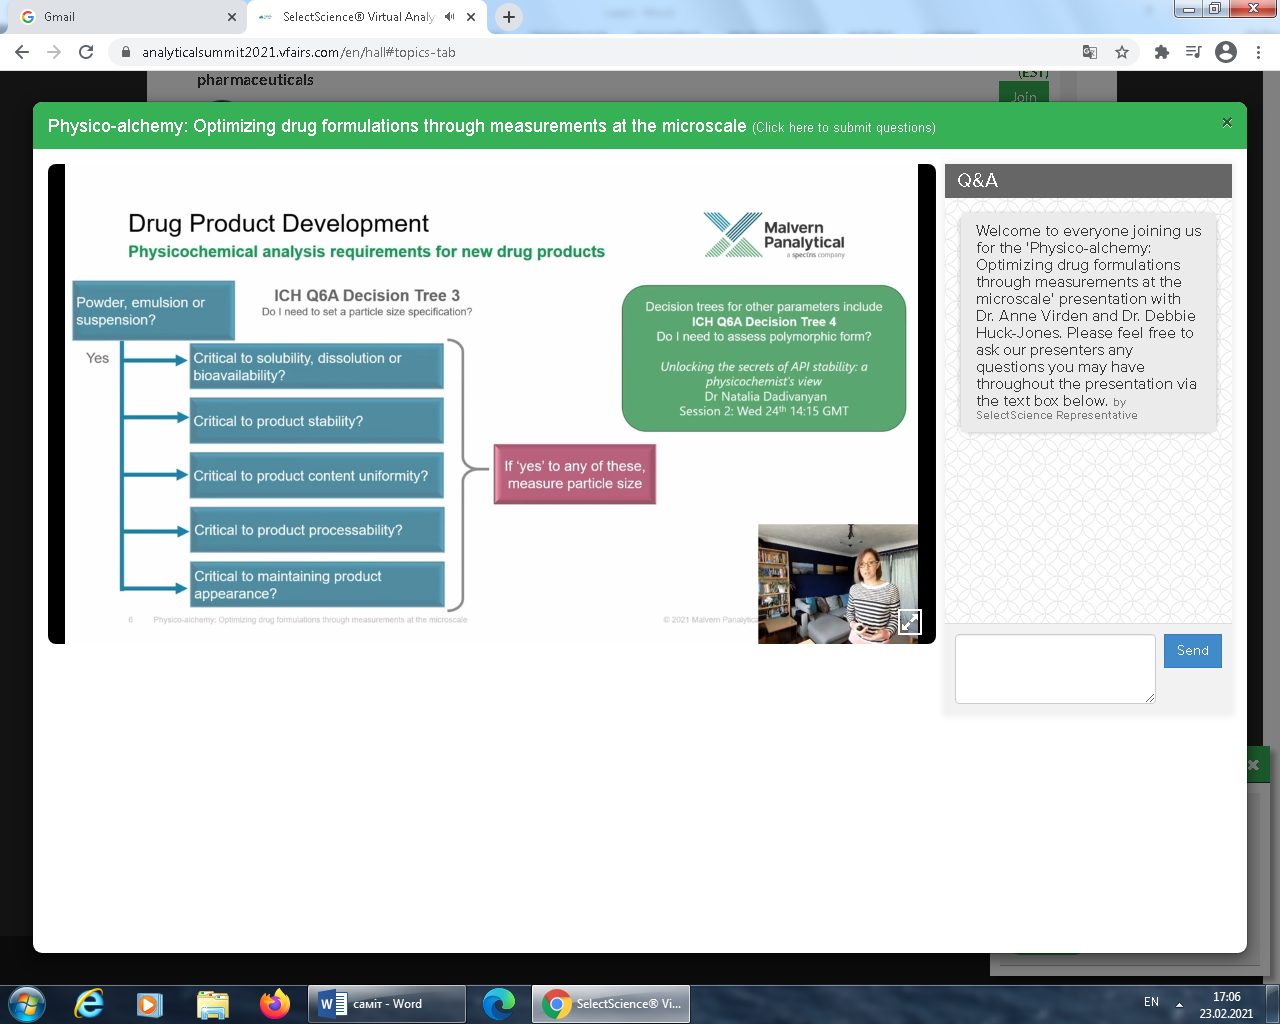The height and width of the screenshot is (1024, 1280).
Task: Select the SelectScience Virtual Analytical tab
Action: (x=357, y=17)
